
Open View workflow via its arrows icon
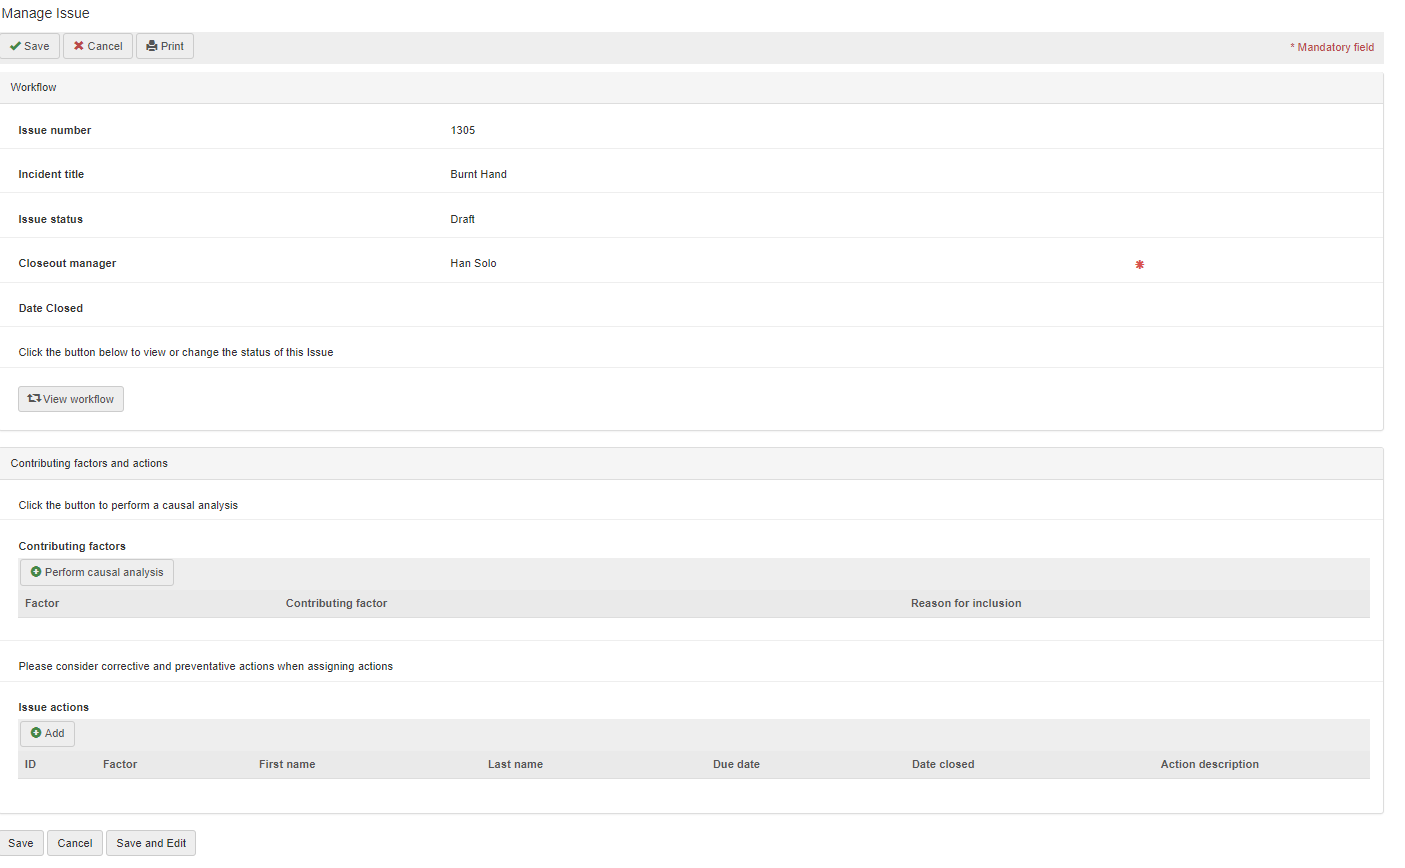34,398
